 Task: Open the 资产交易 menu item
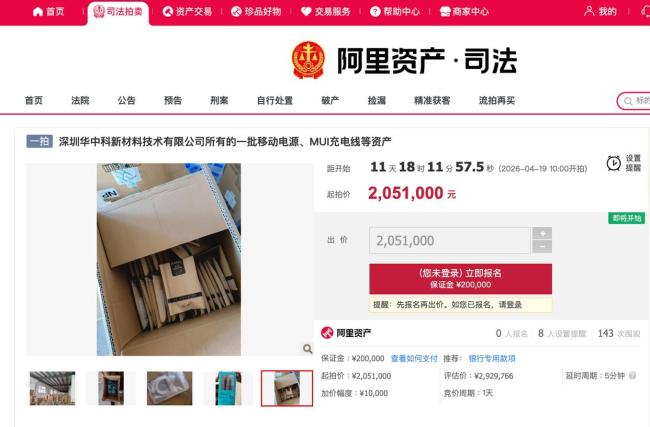[187, 12]
